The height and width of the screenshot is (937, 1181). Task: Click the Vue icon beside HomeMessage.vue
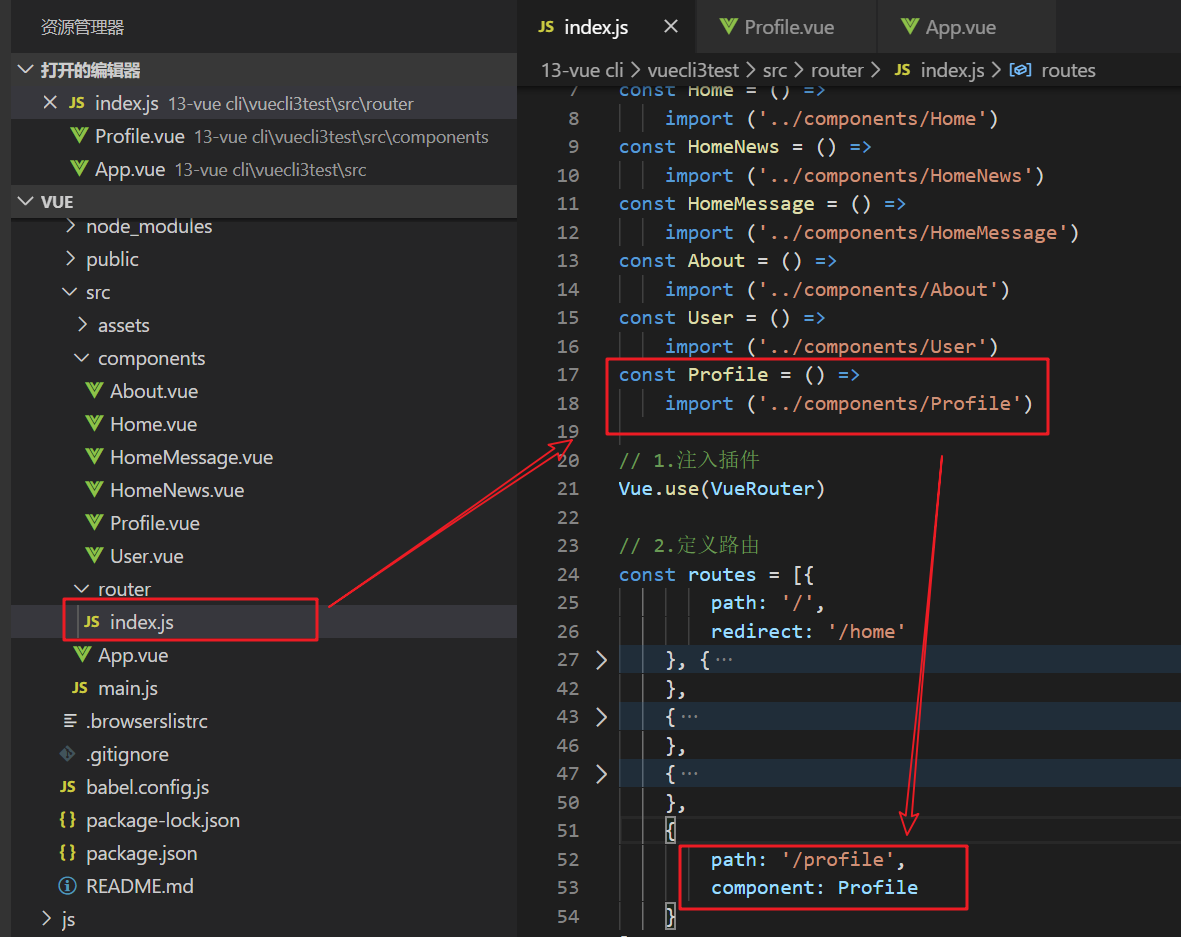point(94,457)
